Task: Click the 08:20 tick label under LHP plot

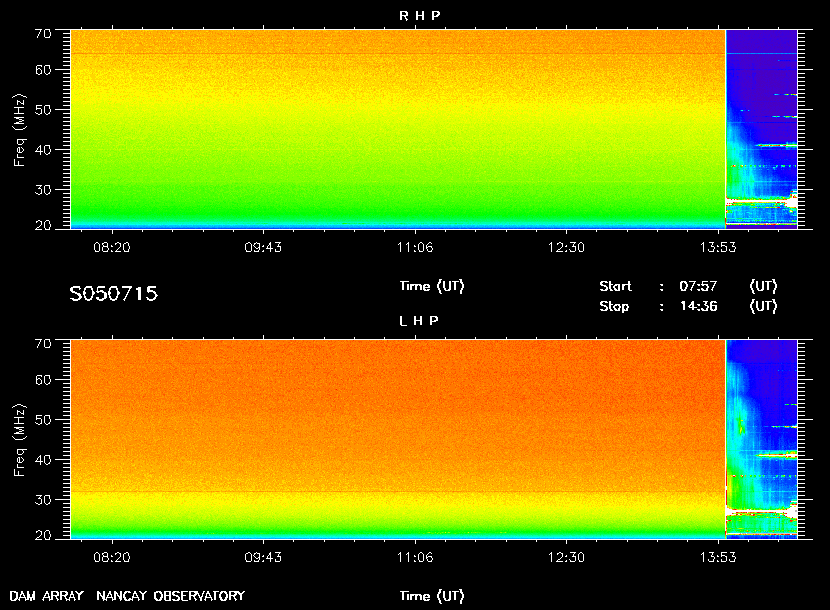Action: pyautogui.click(x=112, y=557)
